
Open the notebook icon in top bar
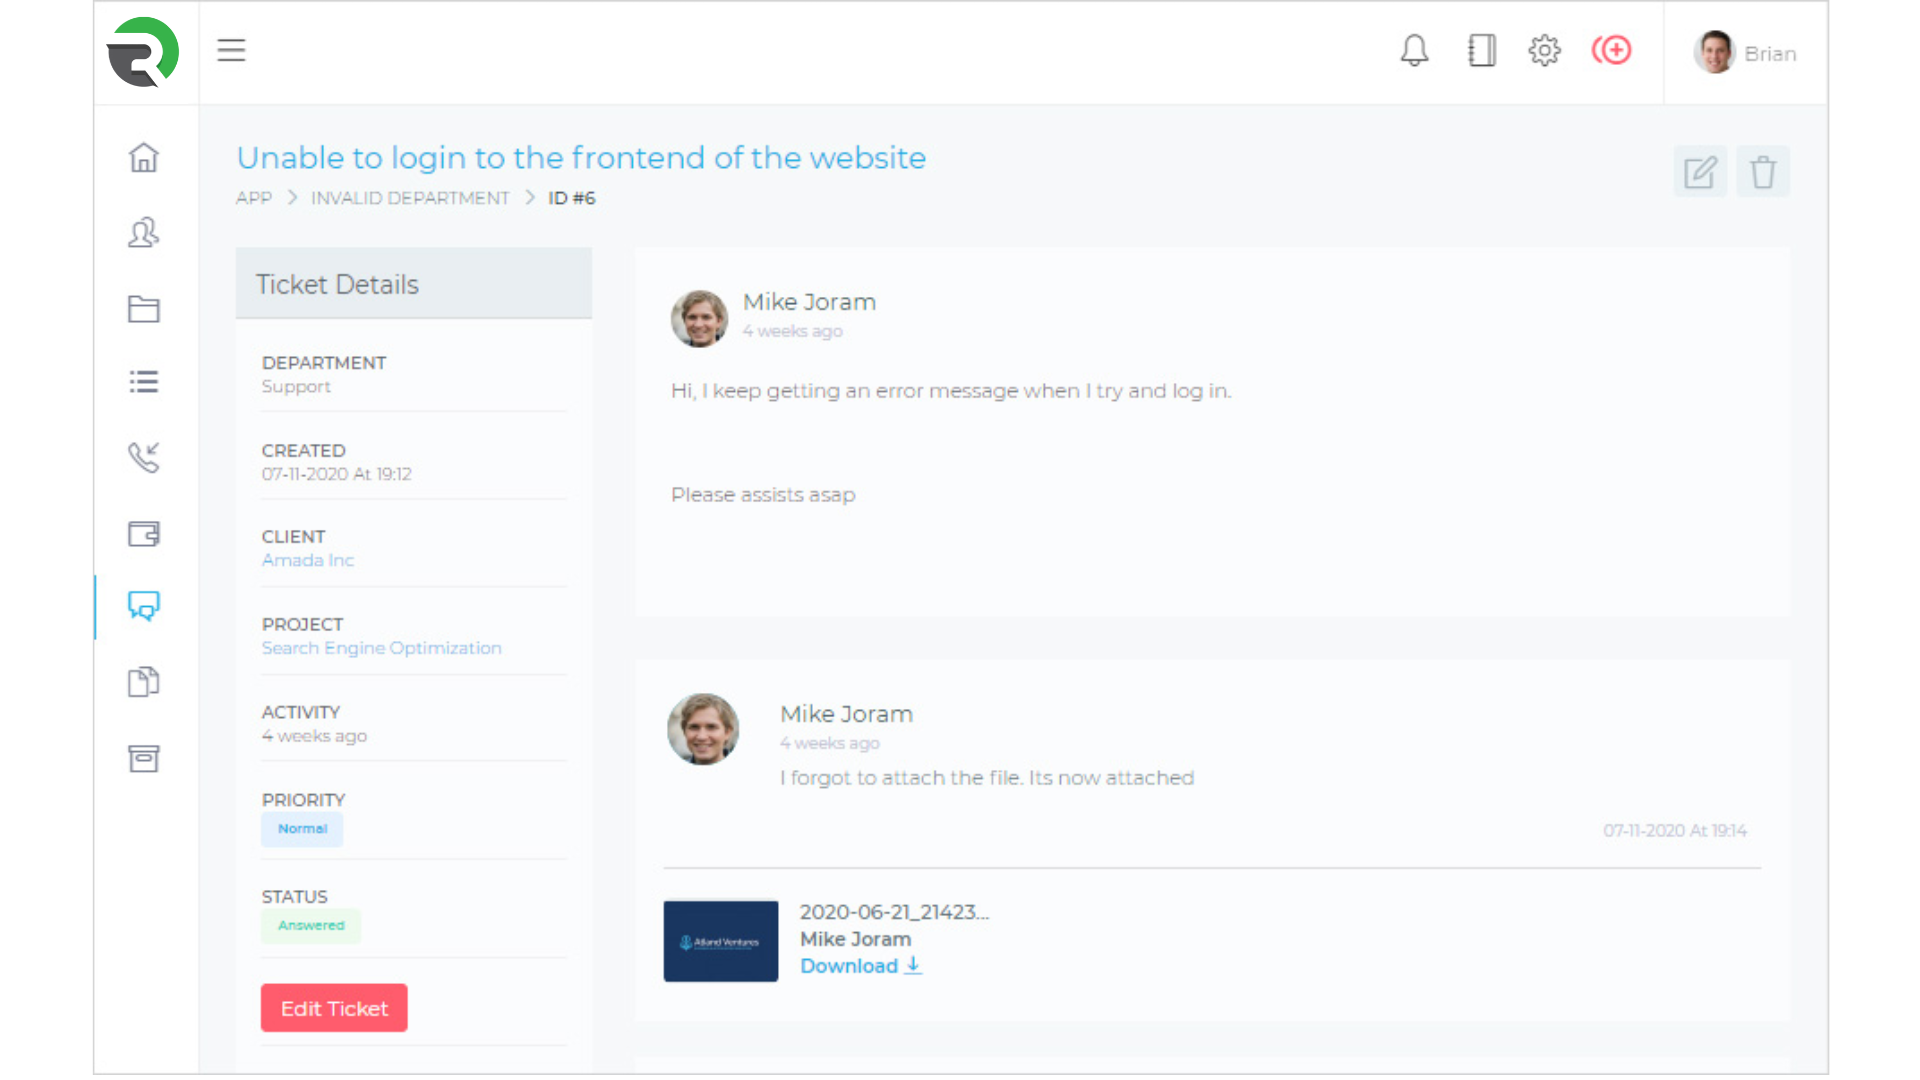click(x=1481, y=51)
